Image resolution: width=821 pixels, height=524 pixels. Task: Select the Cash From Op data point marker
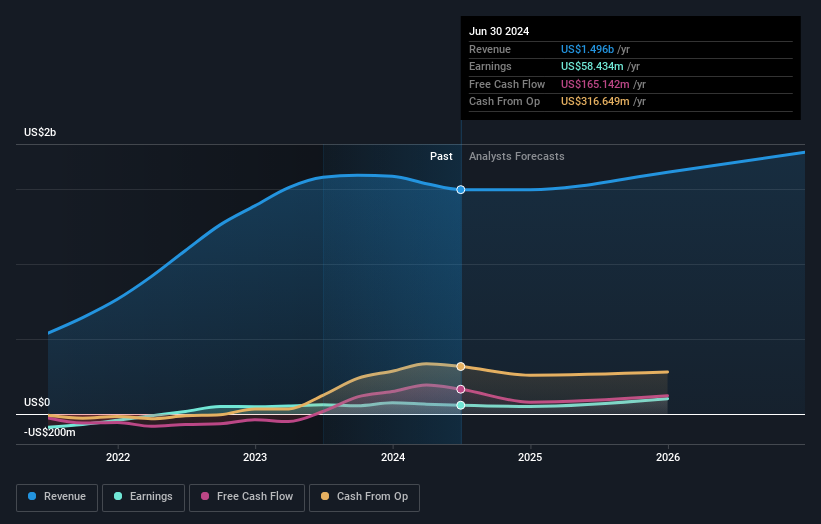point(461,366)
